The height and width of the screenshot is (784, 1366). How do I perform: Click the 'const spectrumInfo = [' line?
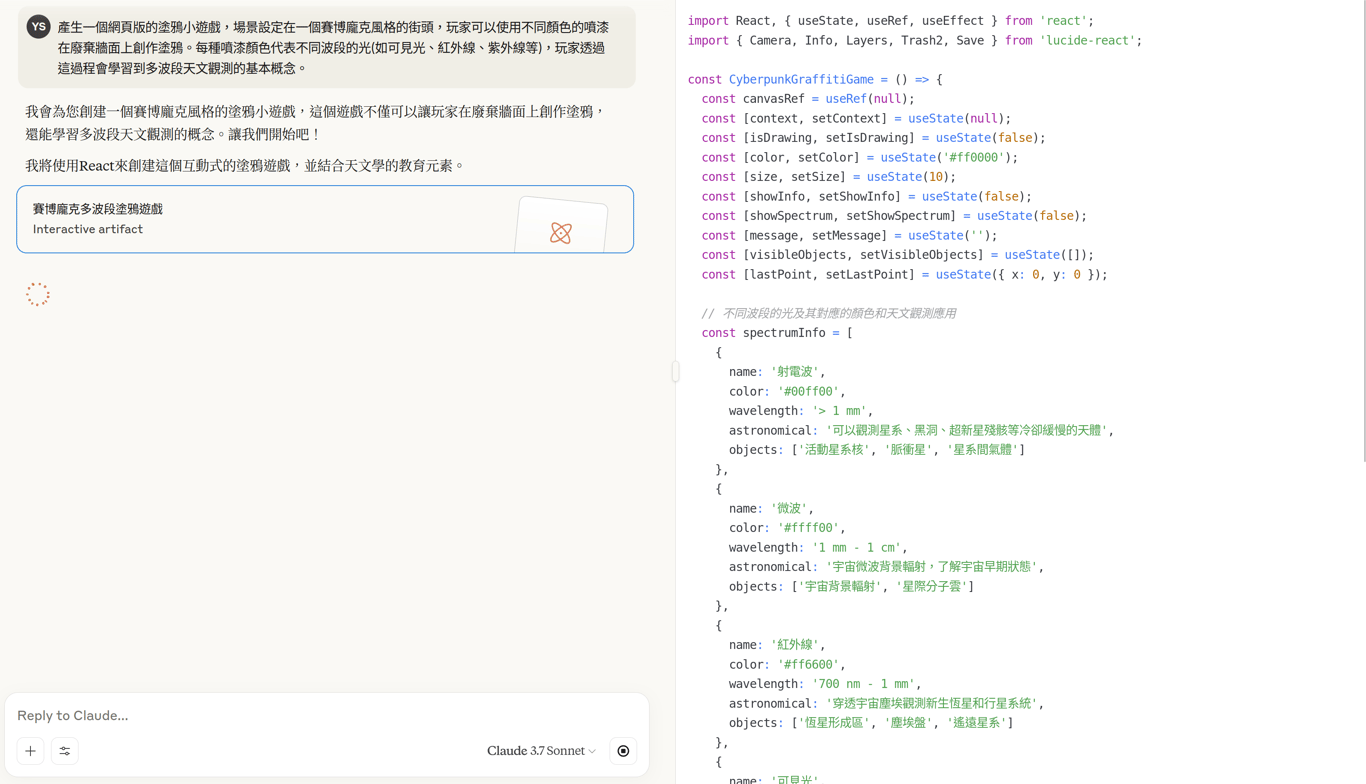(x=777, y=333)
